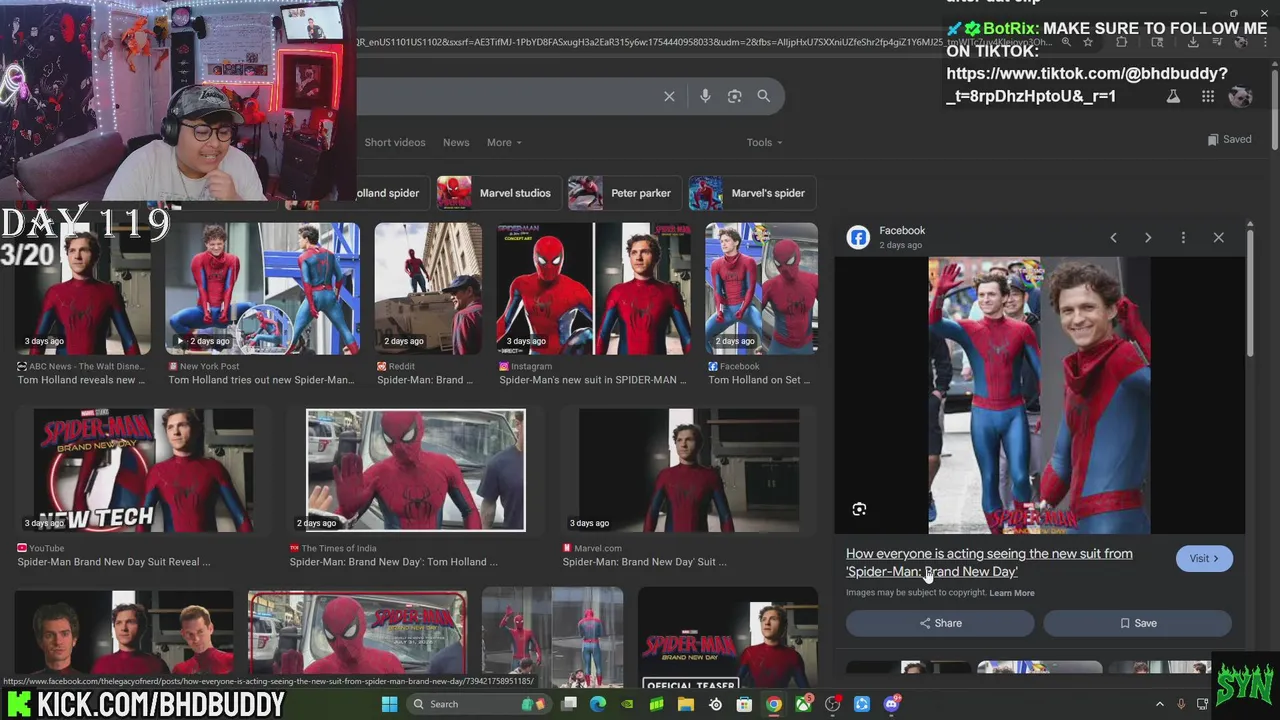Screen dimensions: 1280x720
Task: Click the zoom indicator in address bar
Action: 1066,42
